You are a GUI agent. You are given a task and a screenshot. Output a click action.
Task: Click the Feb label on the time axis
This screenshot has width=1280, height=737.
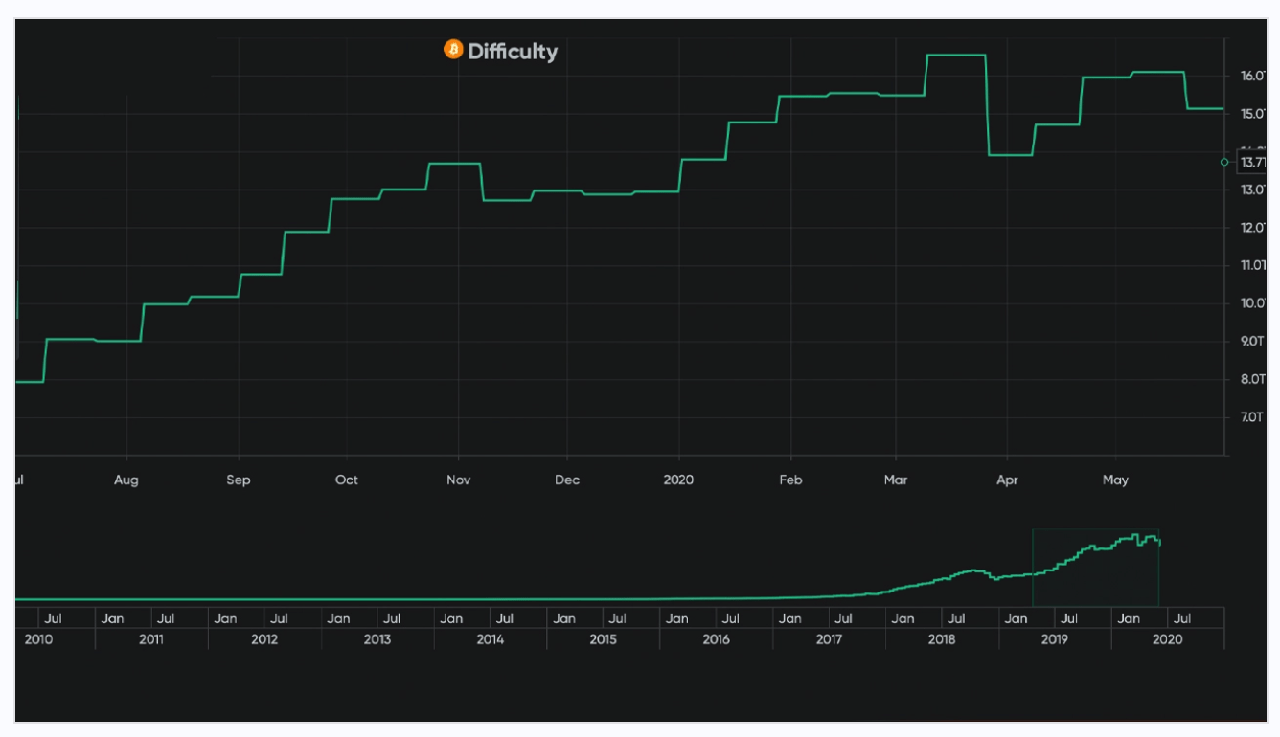[790, 480]
